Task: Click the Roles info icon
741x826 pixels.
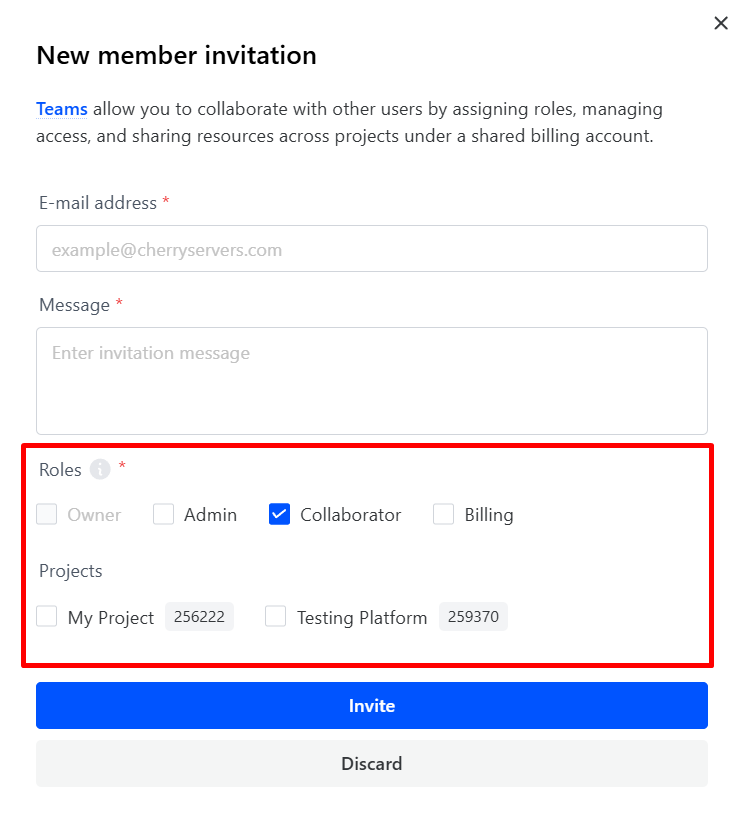Action: click(x=99, y=469)
